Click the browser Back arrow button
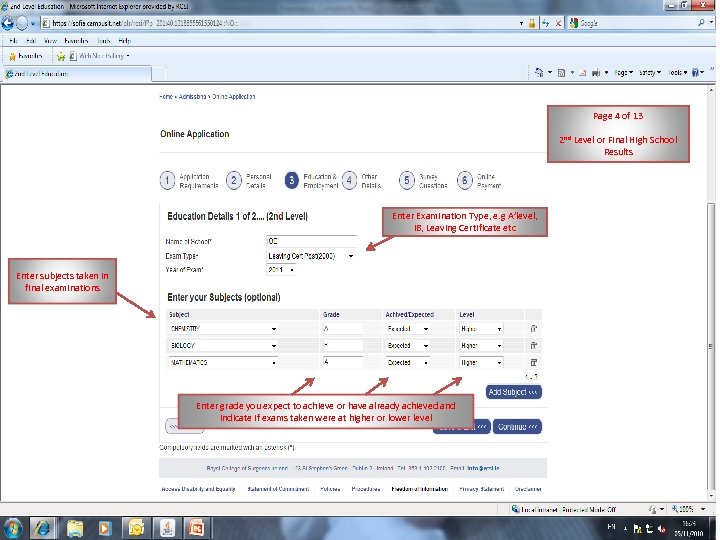The image size is (720, 540). pos(8,23)
